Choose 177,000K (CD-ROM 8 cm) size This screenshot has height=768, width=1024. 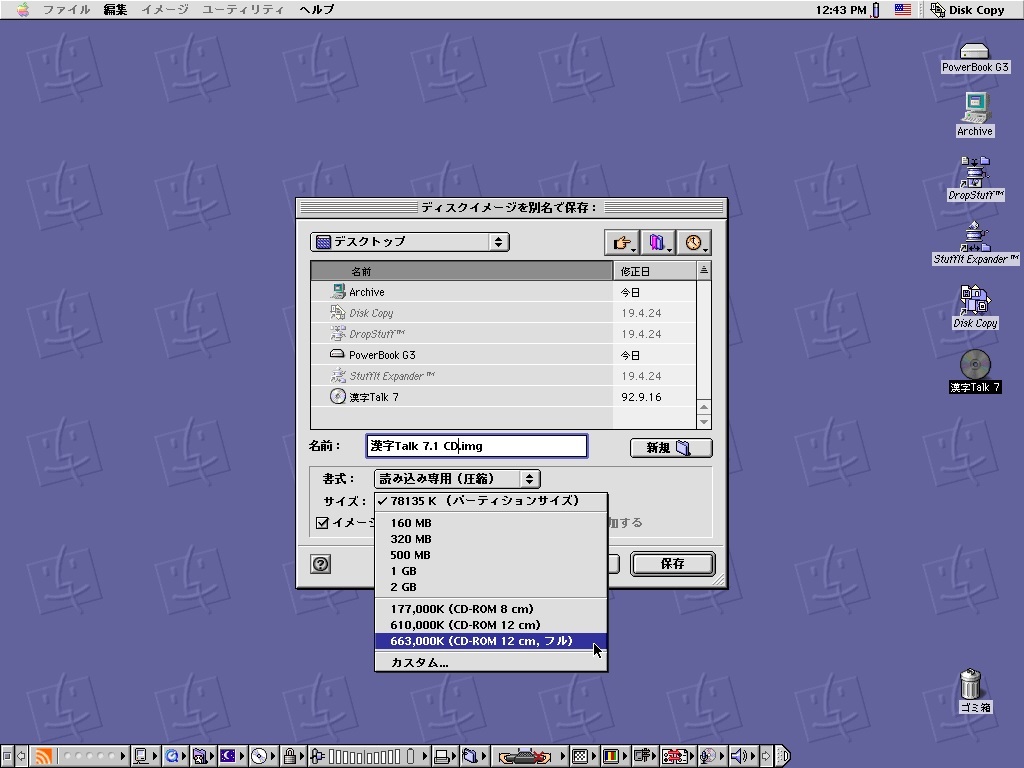[x=491, y=609]
